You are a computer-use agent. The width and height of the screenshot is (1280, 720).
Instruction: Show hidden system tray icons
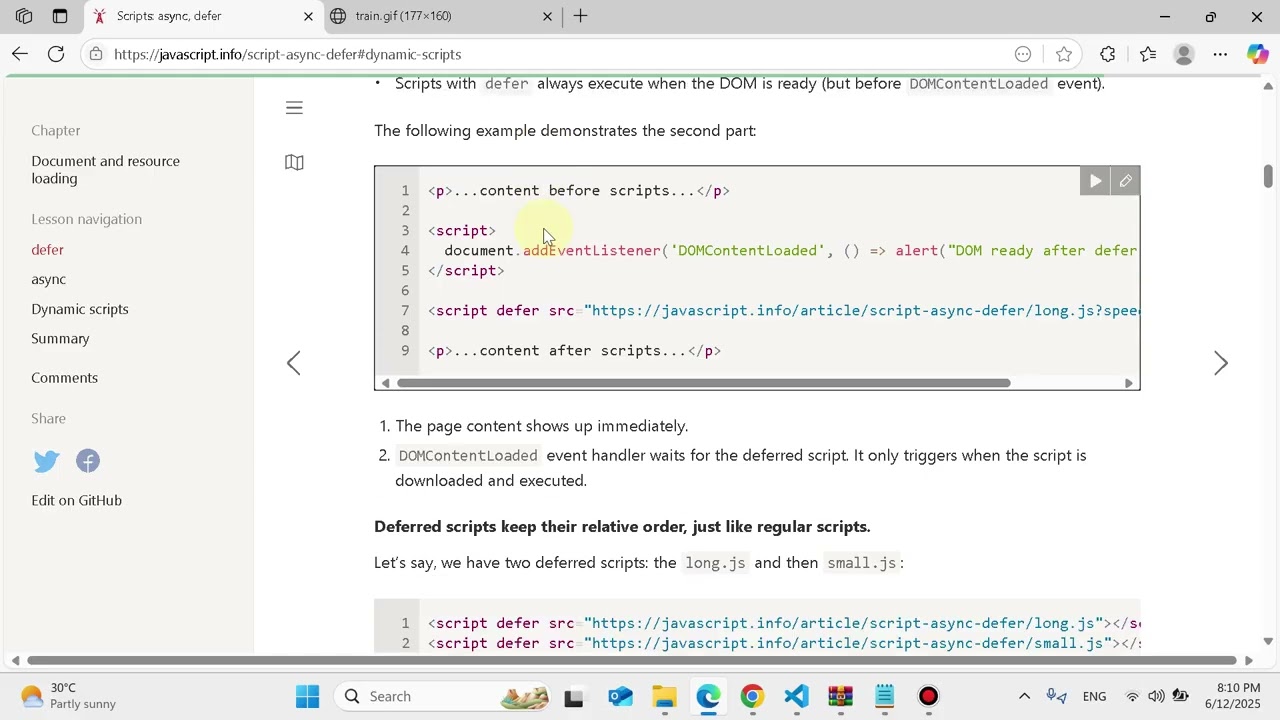point(1024,696)
